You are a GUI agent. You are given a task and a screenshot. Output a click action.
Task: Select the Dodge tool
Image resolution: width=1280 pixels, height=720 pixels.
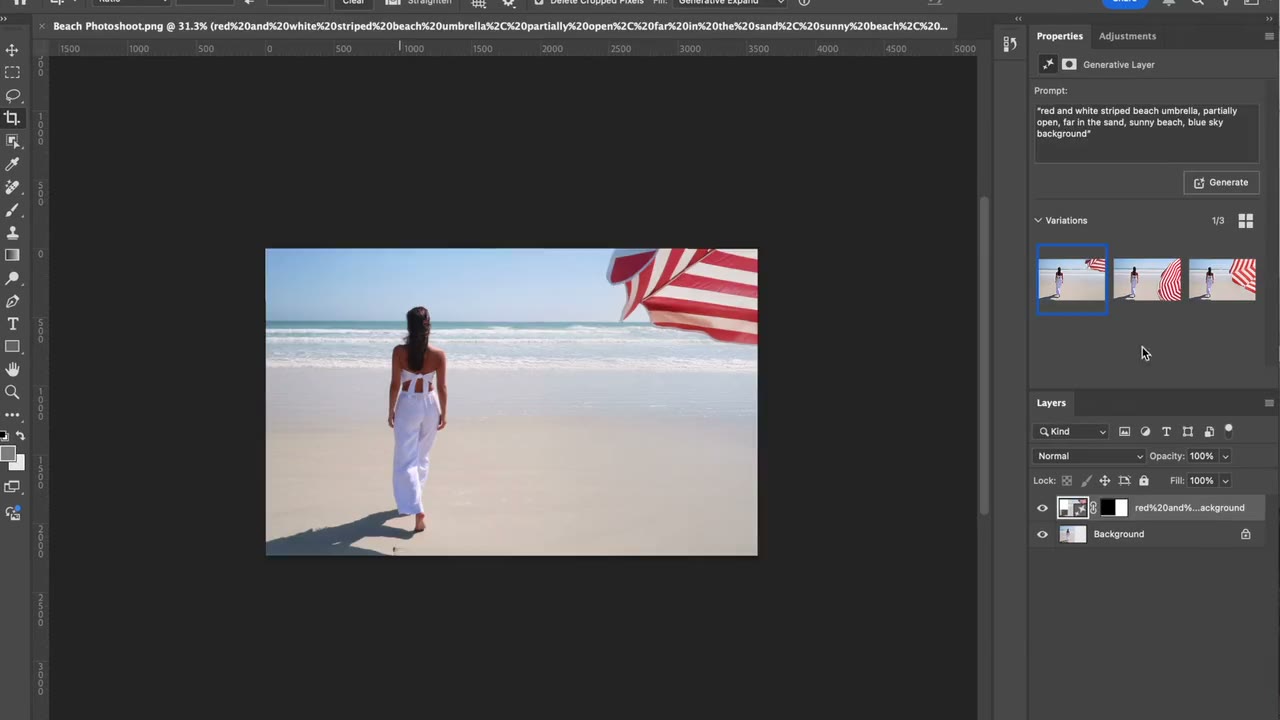(x=12, y=278)
